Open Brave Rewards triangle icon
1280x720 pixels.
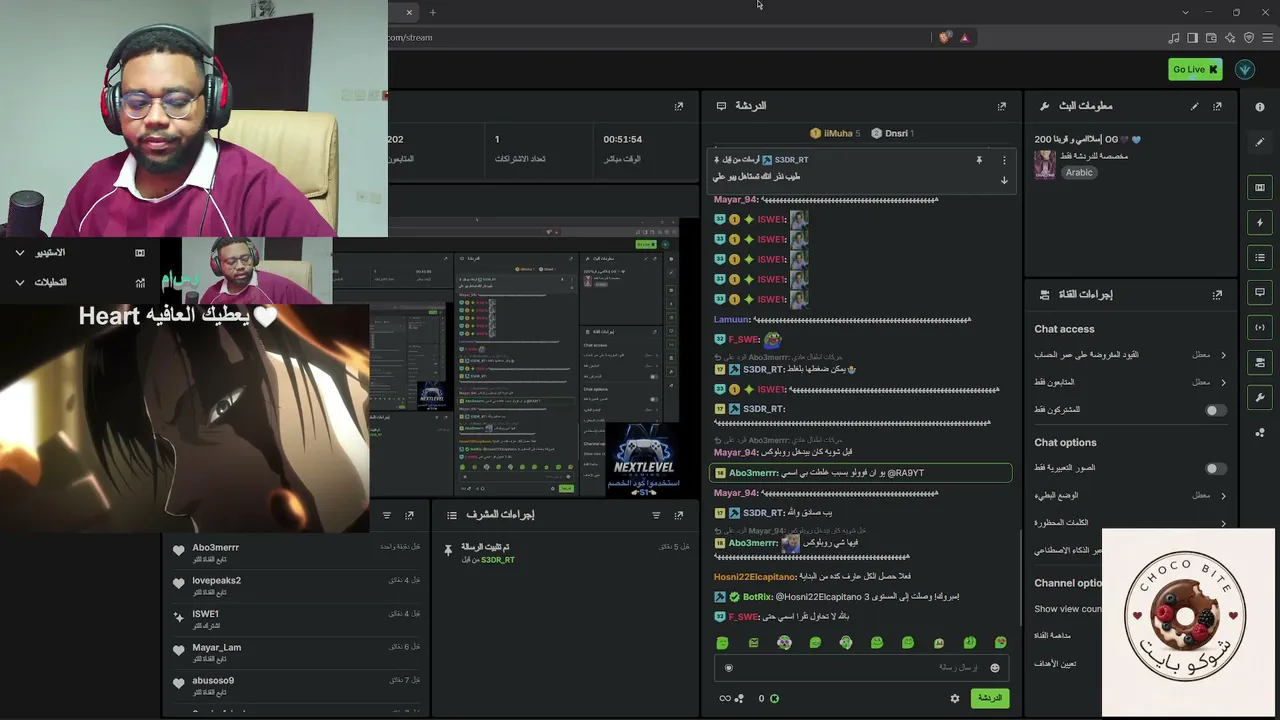click(x=965, y=38)
